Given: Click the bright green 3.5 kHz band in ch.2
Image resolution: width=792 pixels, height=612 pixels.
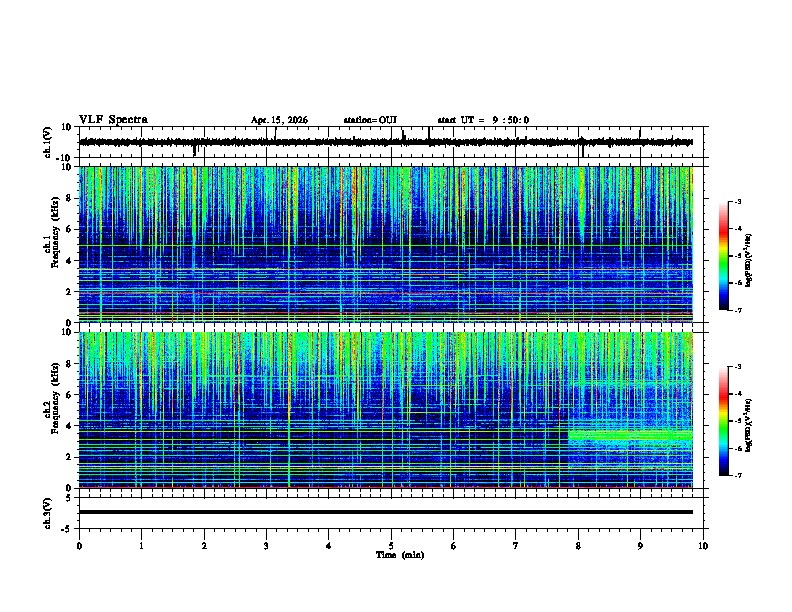Looking at the screenshot, I should pyautogui.click(x=630, y=435).
